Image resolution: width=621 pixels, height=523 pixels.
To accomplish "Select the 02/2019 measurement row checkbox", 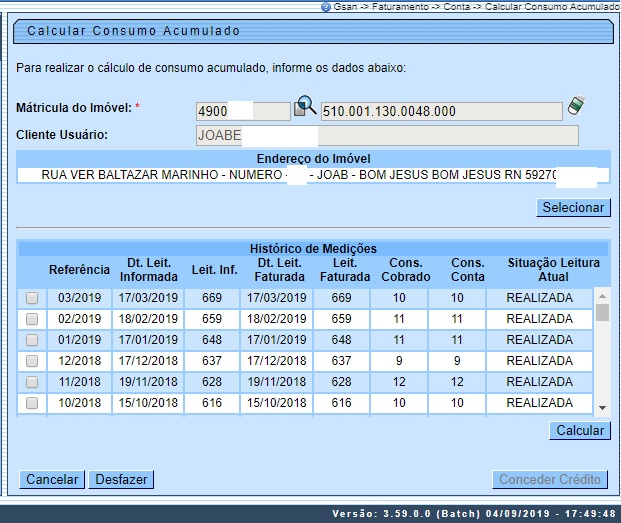I will click(x=32, y=319).
